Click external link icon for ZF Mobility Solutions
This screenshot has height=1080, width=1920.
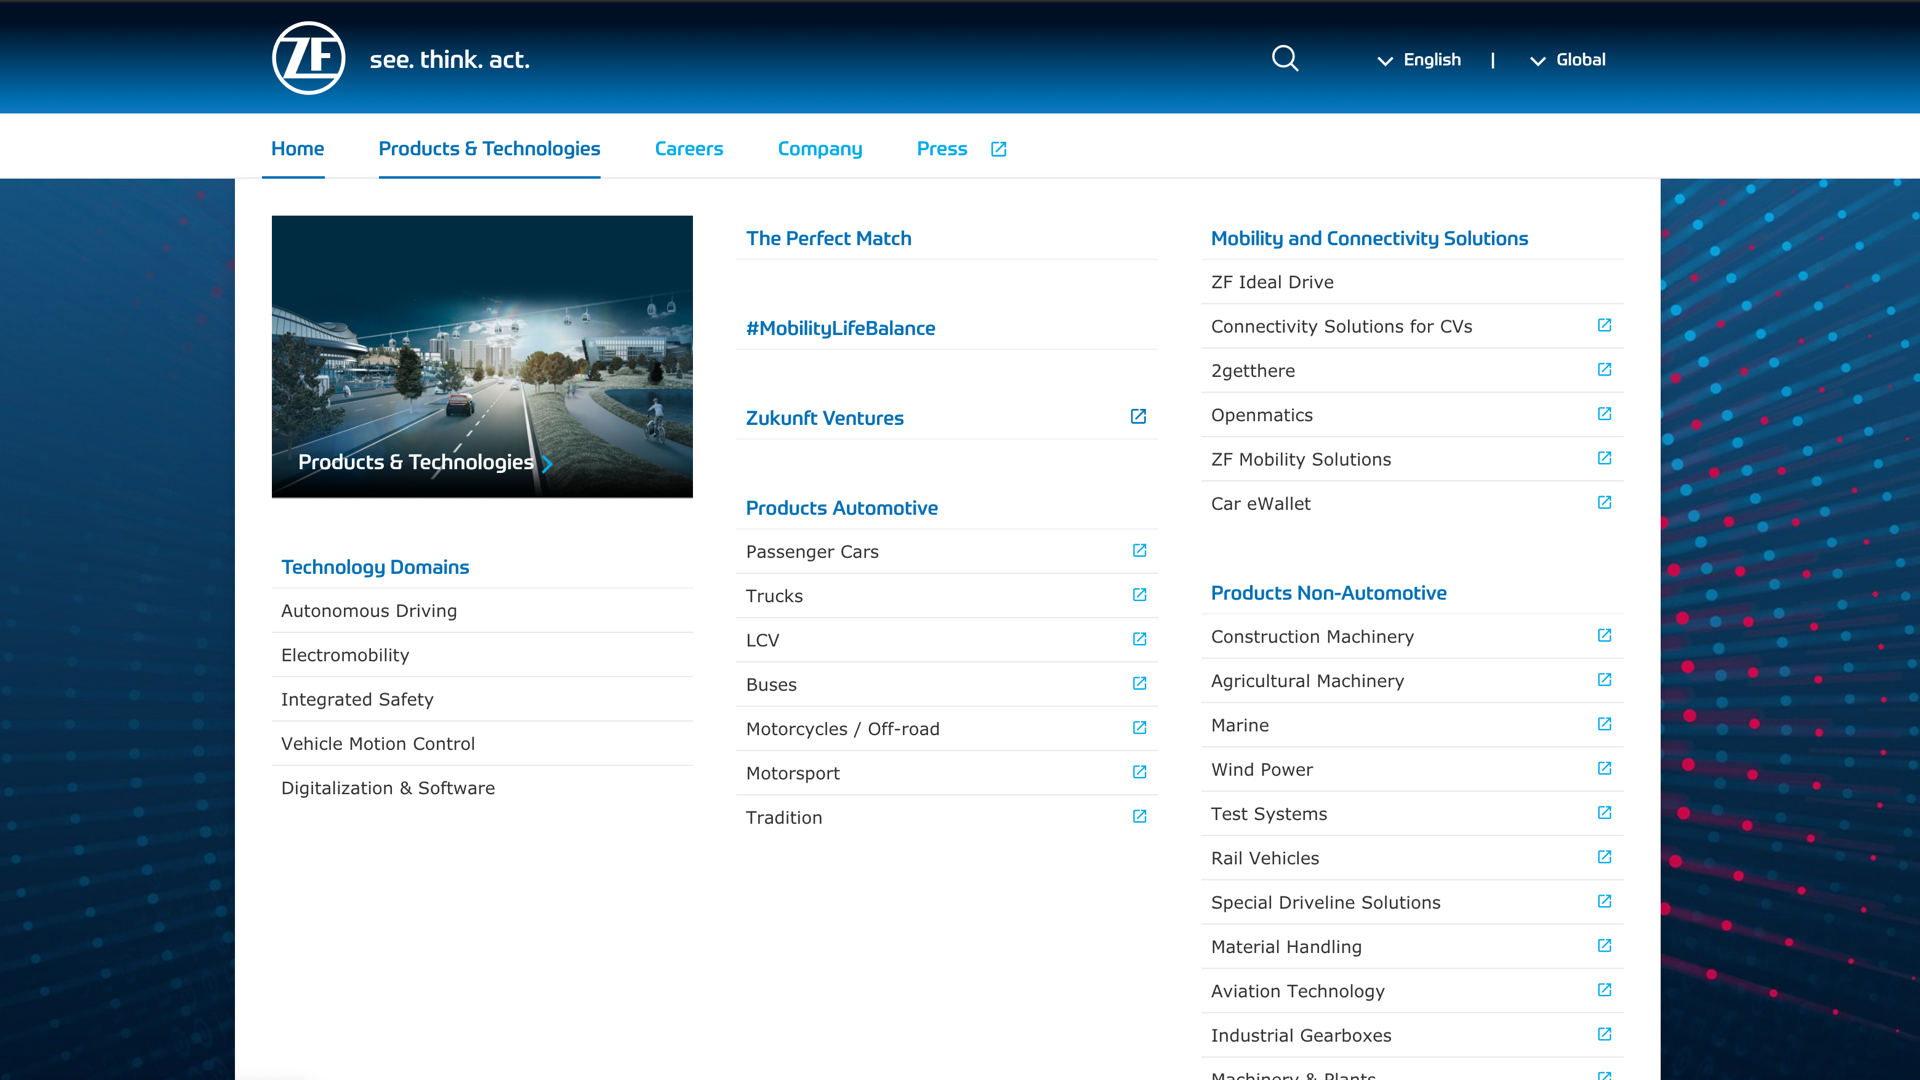click(x=1604, y=458)
